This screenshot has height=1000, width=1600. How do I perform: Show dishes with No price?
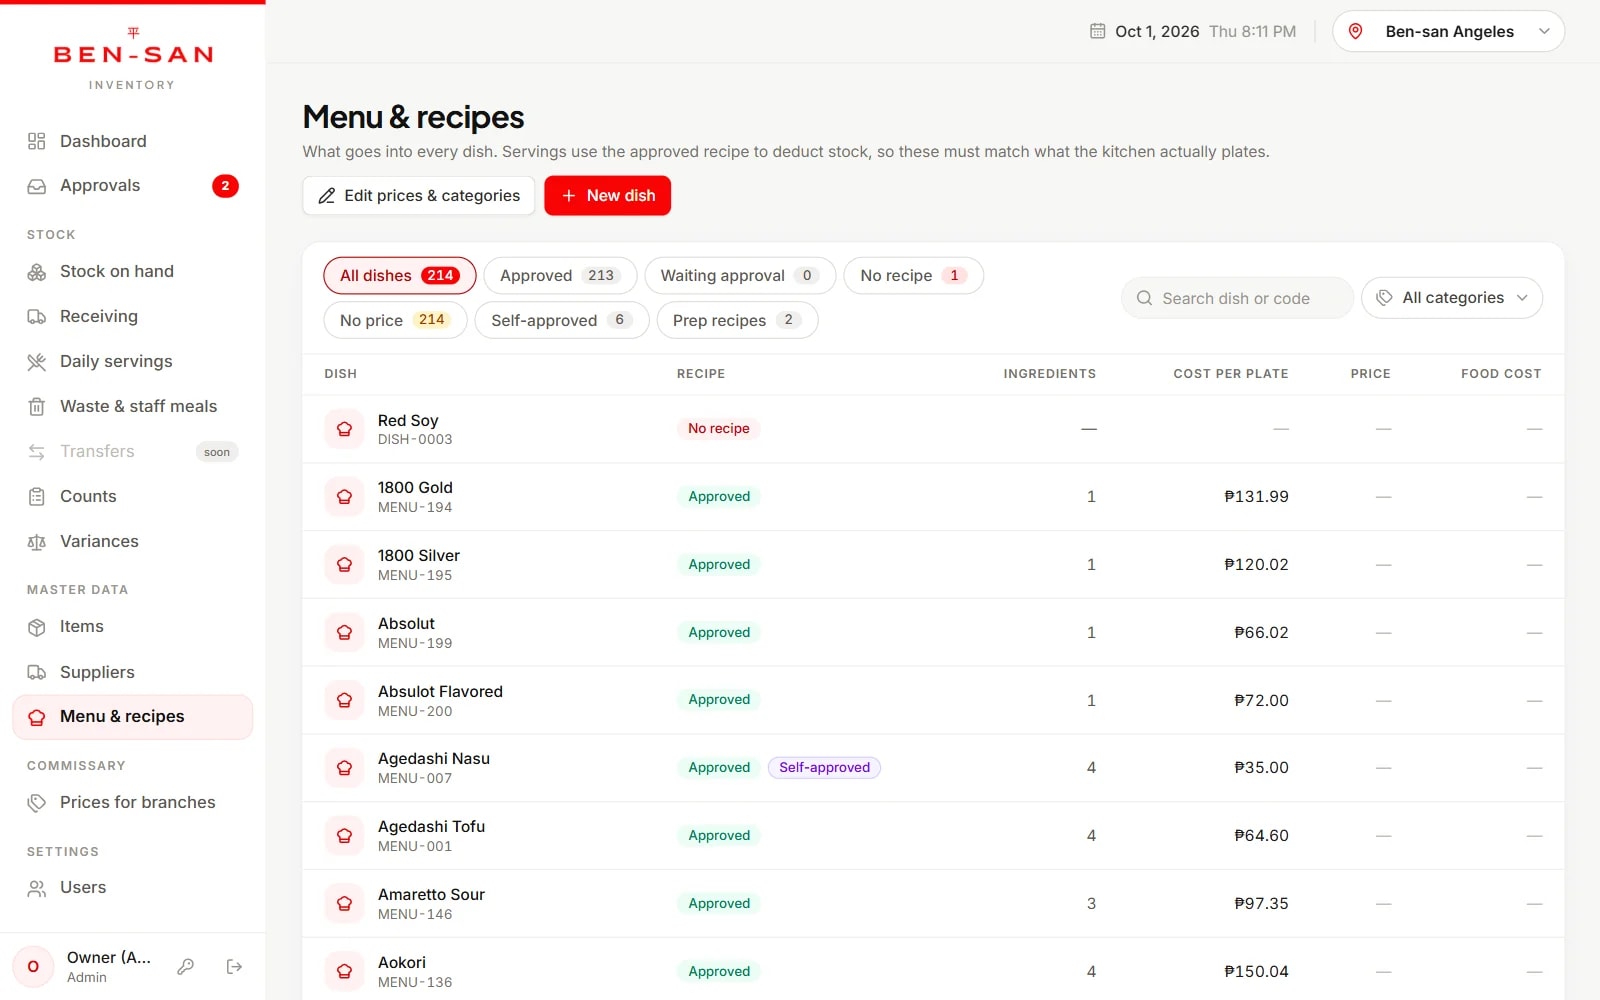[395, 321]
